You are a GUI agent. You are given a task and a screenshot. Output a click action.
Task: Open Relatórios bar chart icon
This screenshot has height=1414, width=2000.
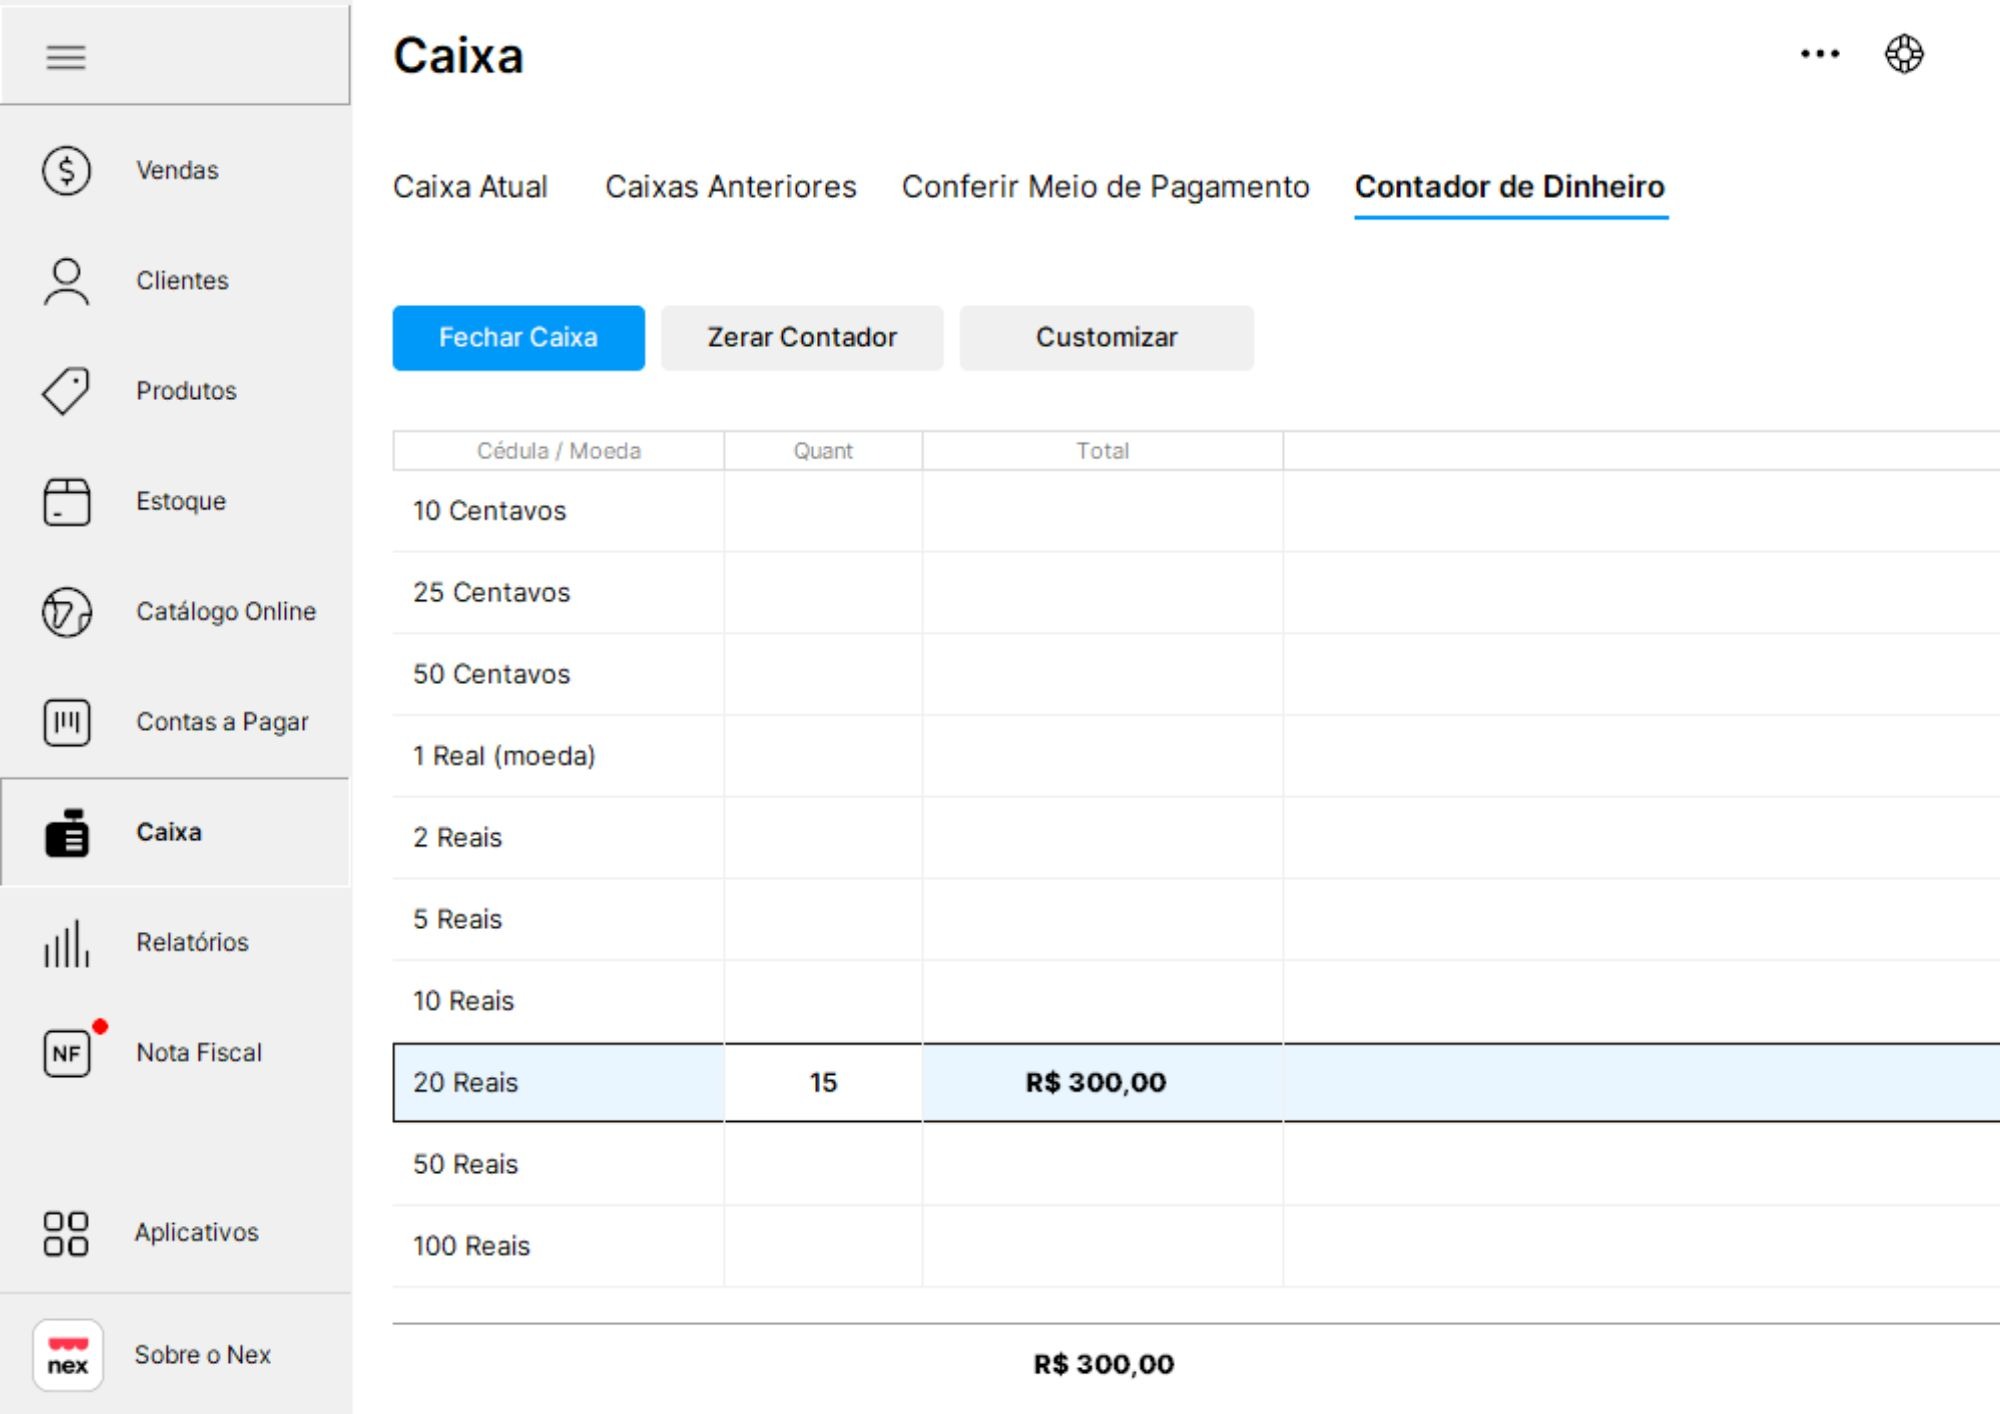pos(66,943)
